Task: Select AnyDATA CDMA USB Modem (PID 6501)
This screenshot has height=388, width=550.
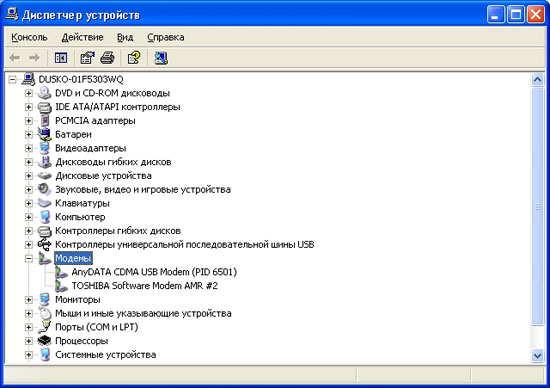Action: click(154, 272)
